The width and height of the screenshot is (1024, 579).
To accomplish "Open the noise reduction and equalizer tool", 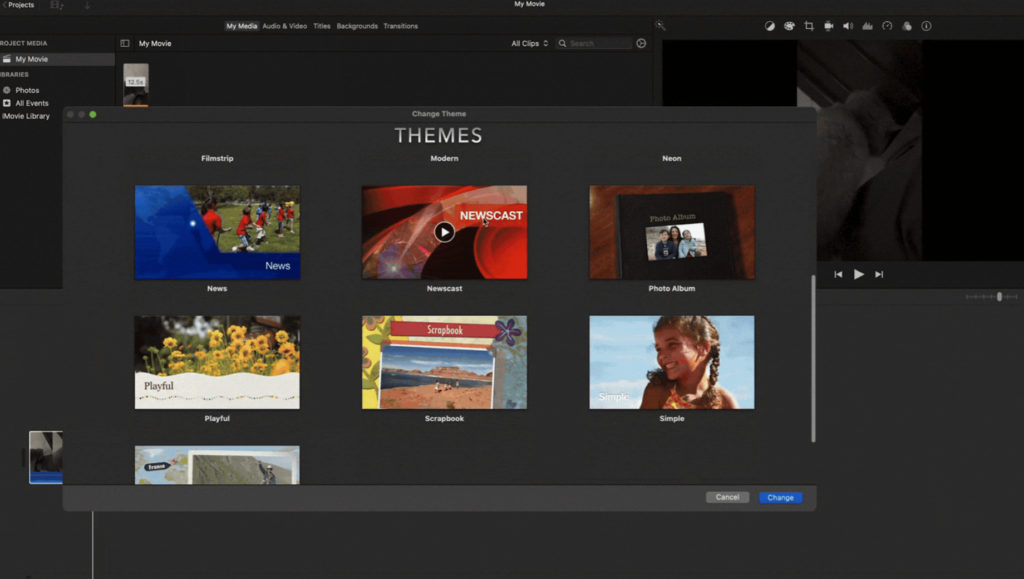I will click(867, 26).
